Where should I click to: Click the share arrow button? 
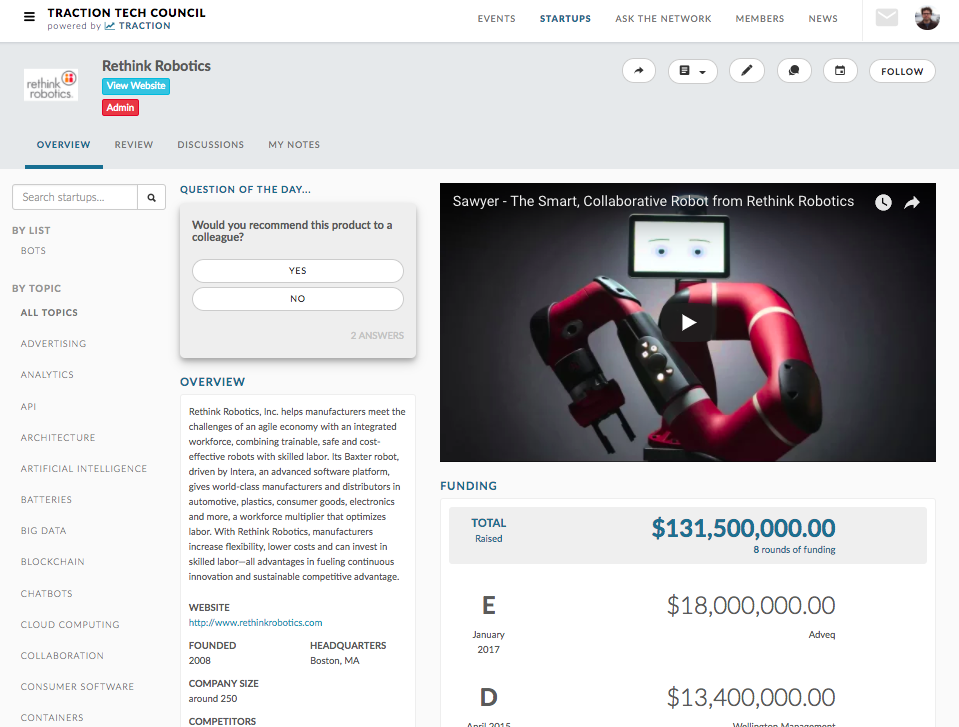tap(639, 71)
